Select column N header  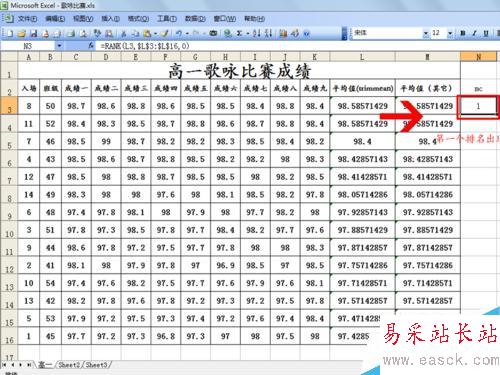479,57
